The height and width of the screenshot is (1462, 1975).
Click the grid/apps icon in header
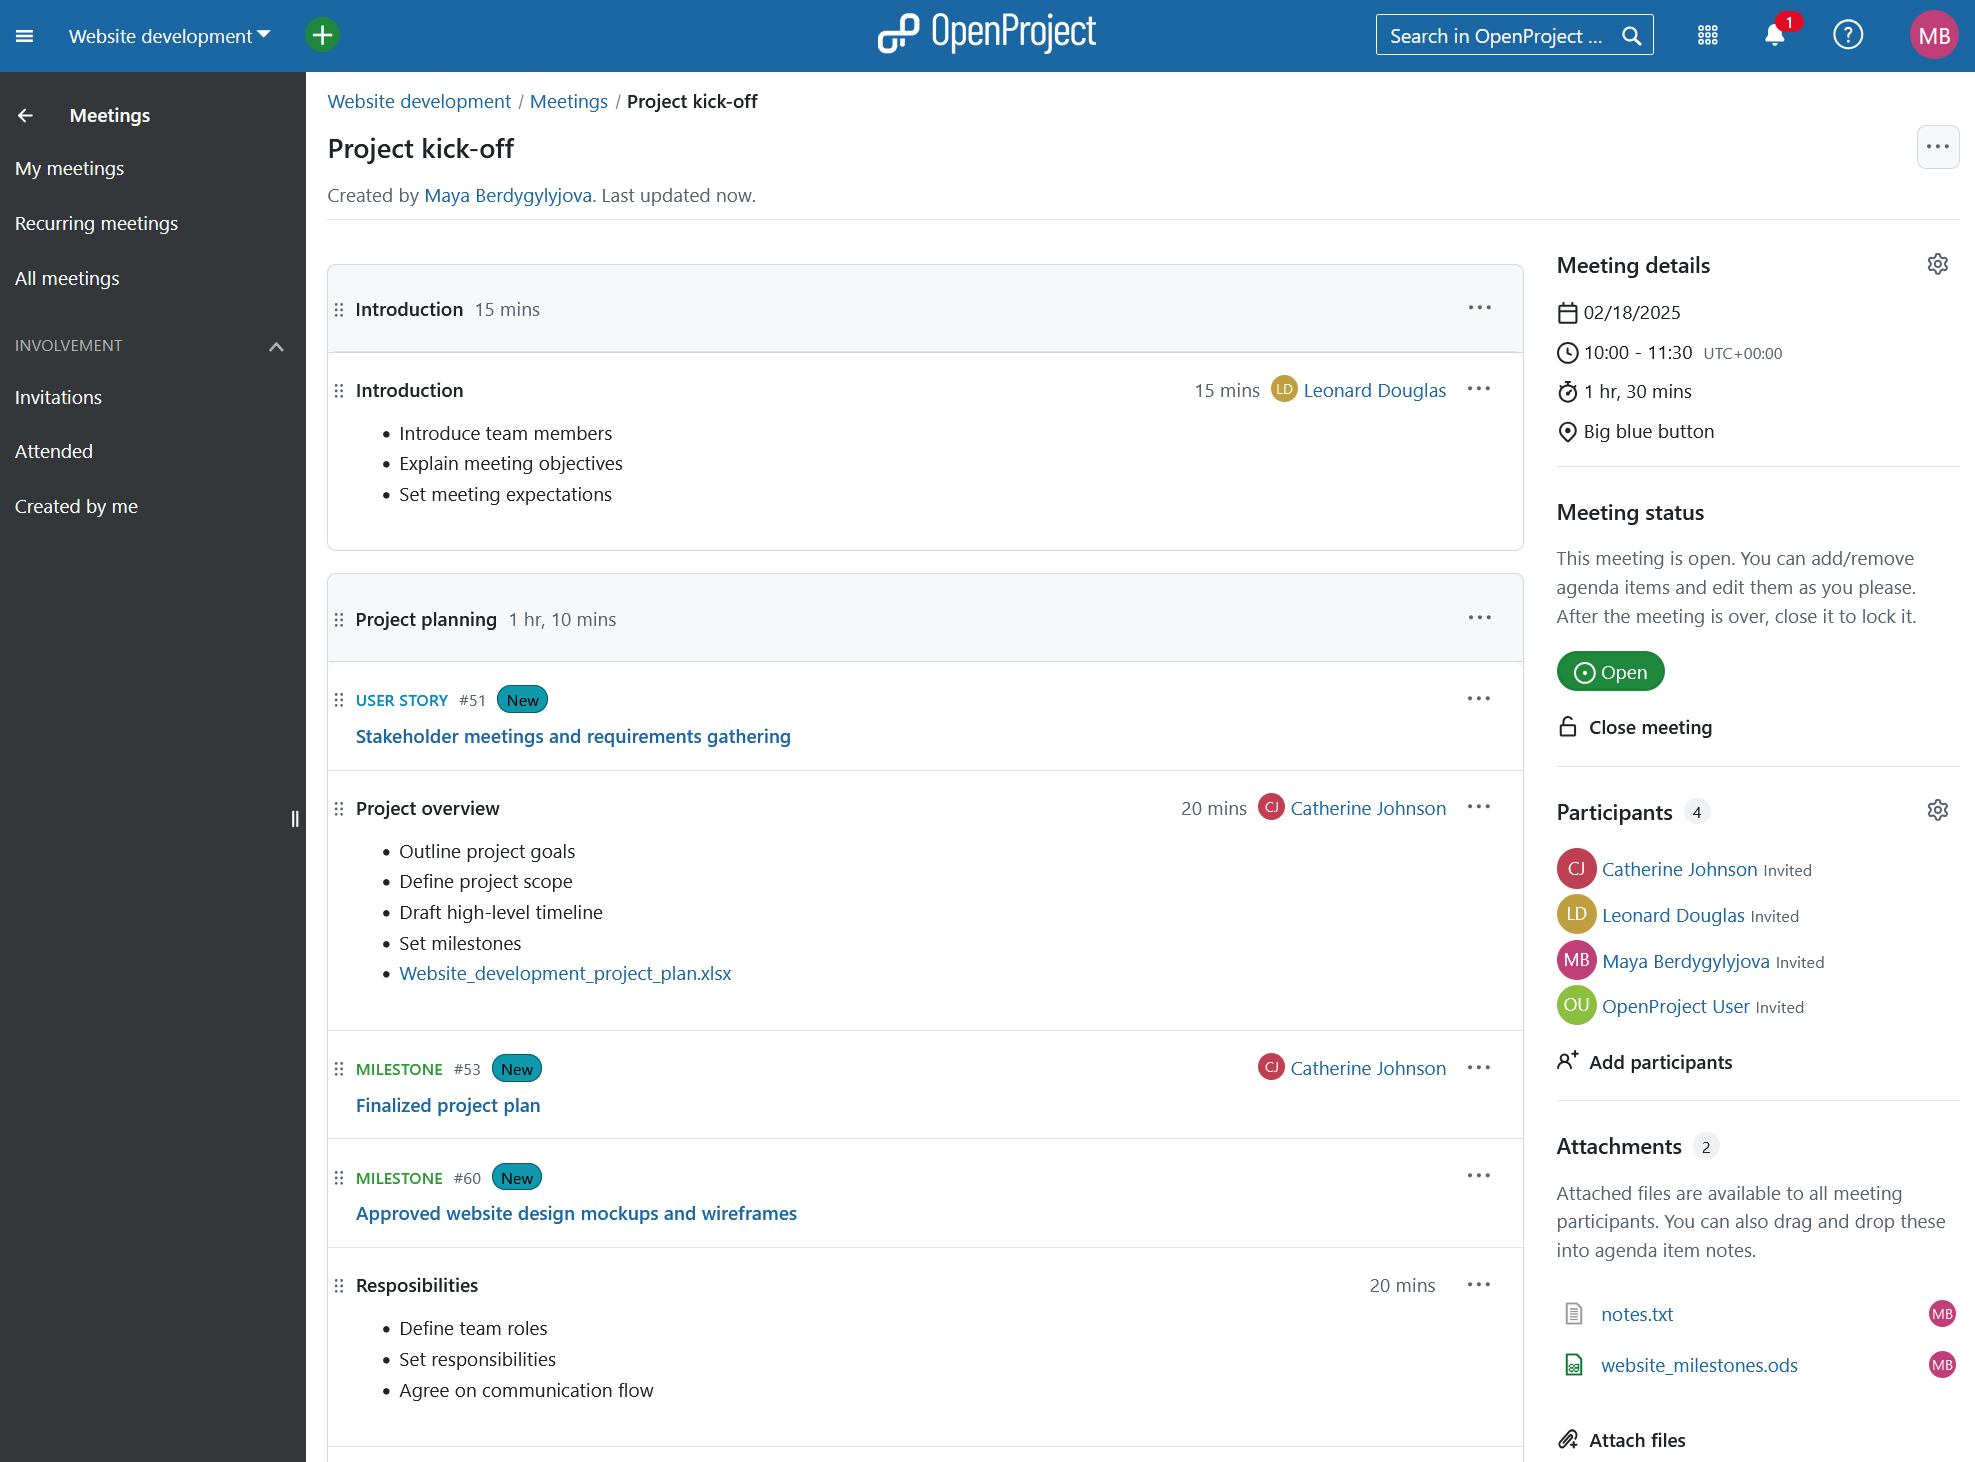pos(1708,35)
